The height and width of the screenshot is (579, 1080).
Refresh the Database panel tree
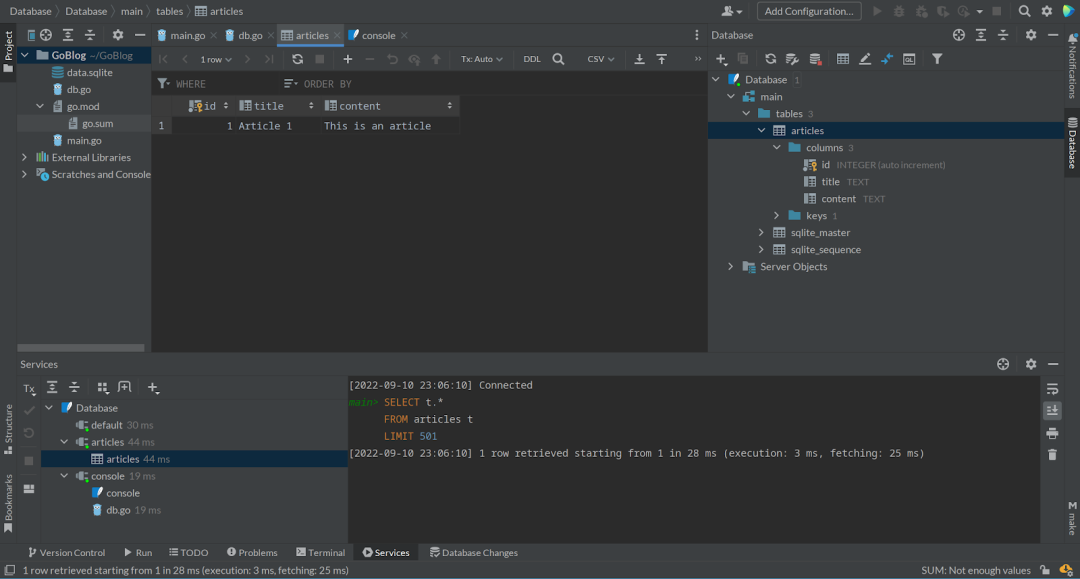pyautogui.click(x=770, y=59)
